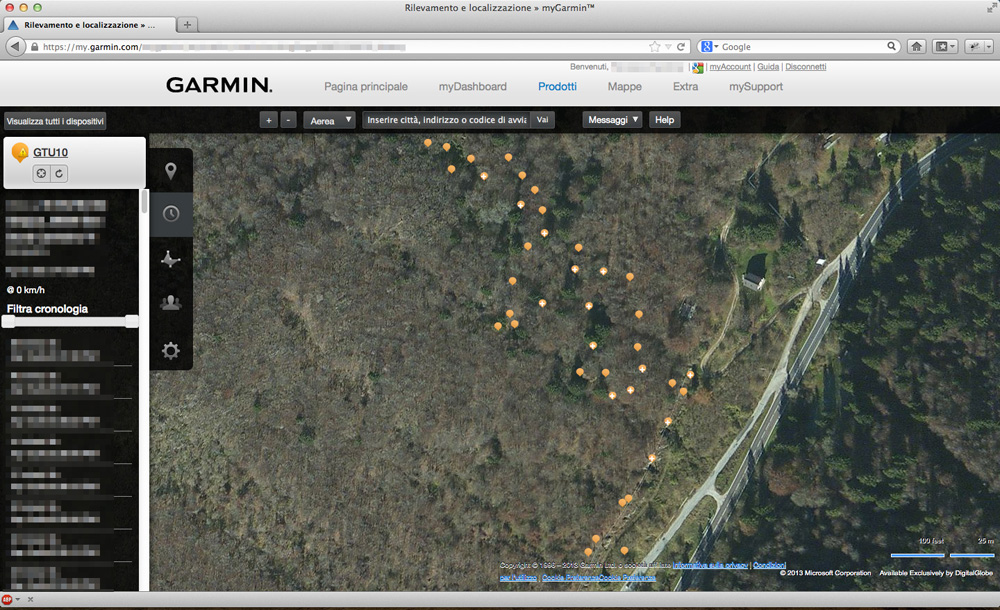Open Informativa sulla privacy link
Image resolution: width=1000 pixels, height=610 pixels.
[x=710, y=565]
